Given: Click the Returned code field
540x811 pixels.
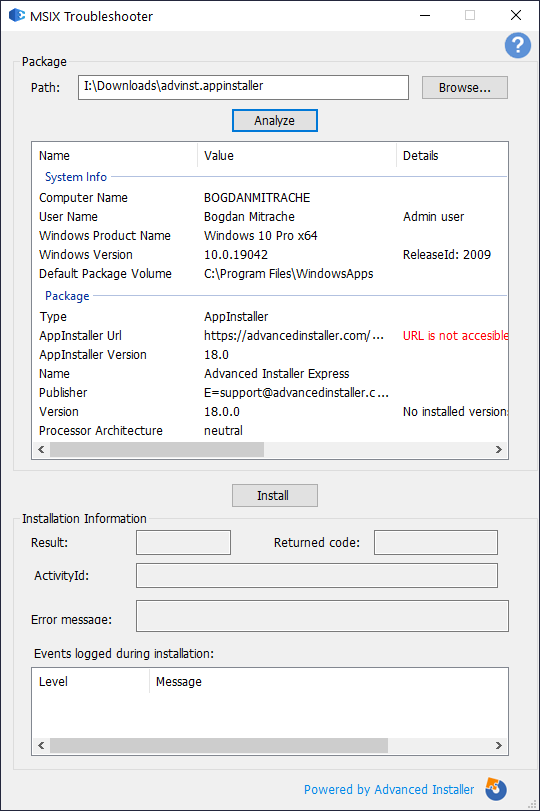Looking at the screenshot, I should (436, 542).
